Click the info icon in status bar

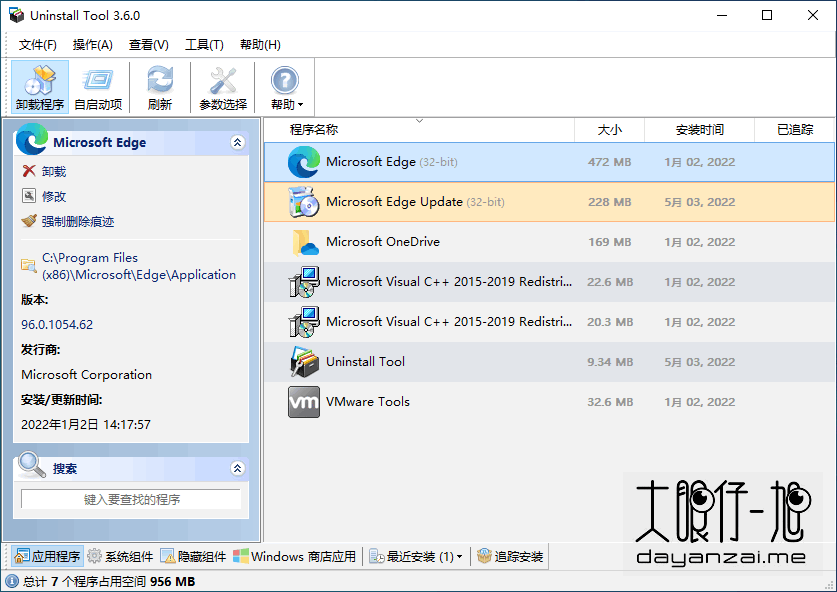(12, 581)
